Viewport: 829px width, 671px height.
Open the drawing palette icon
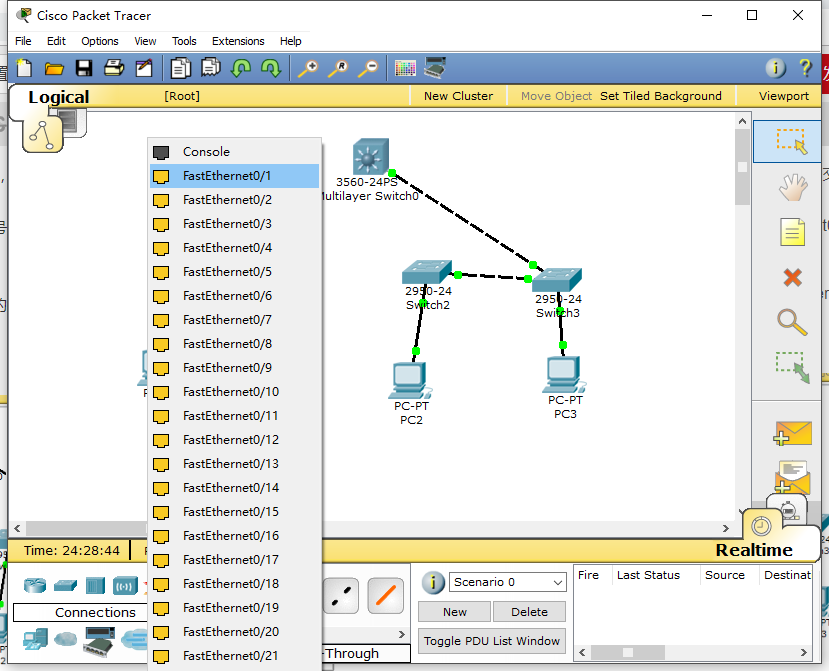tap(405, 68)
